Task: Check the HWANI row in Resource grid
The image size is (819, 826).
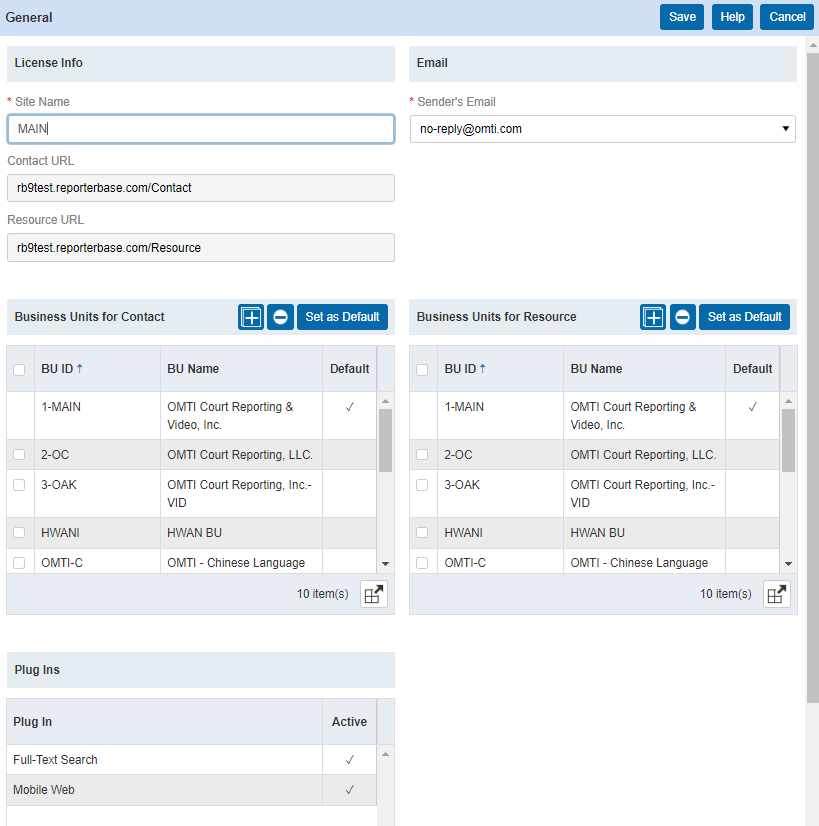Action: (422, 533)
